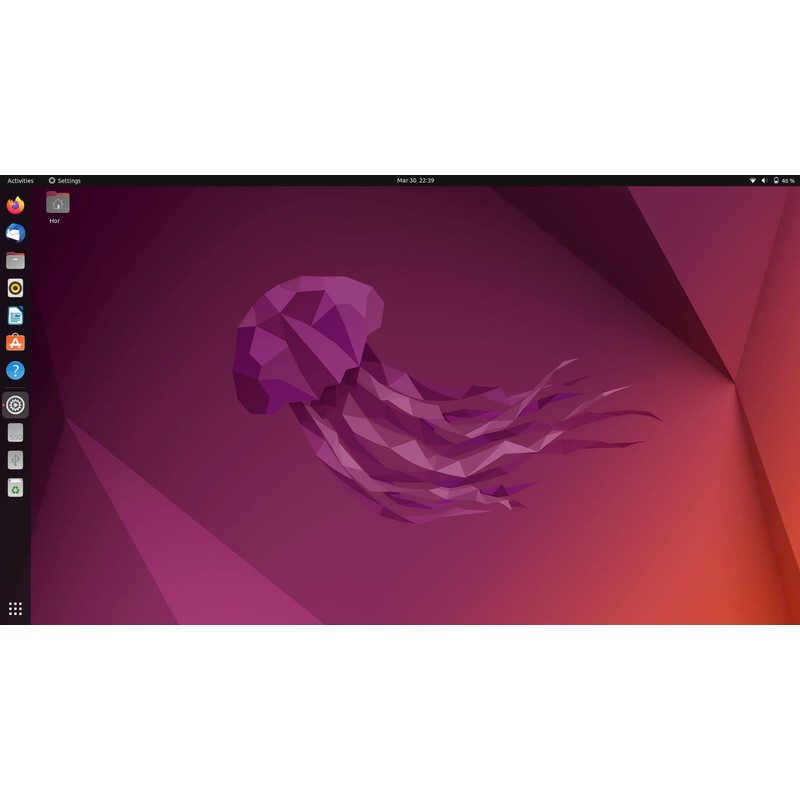The width and height of the screenshot is (800, 800).
Task: Open the Help icon in dock
Action: tap(15, 371)
